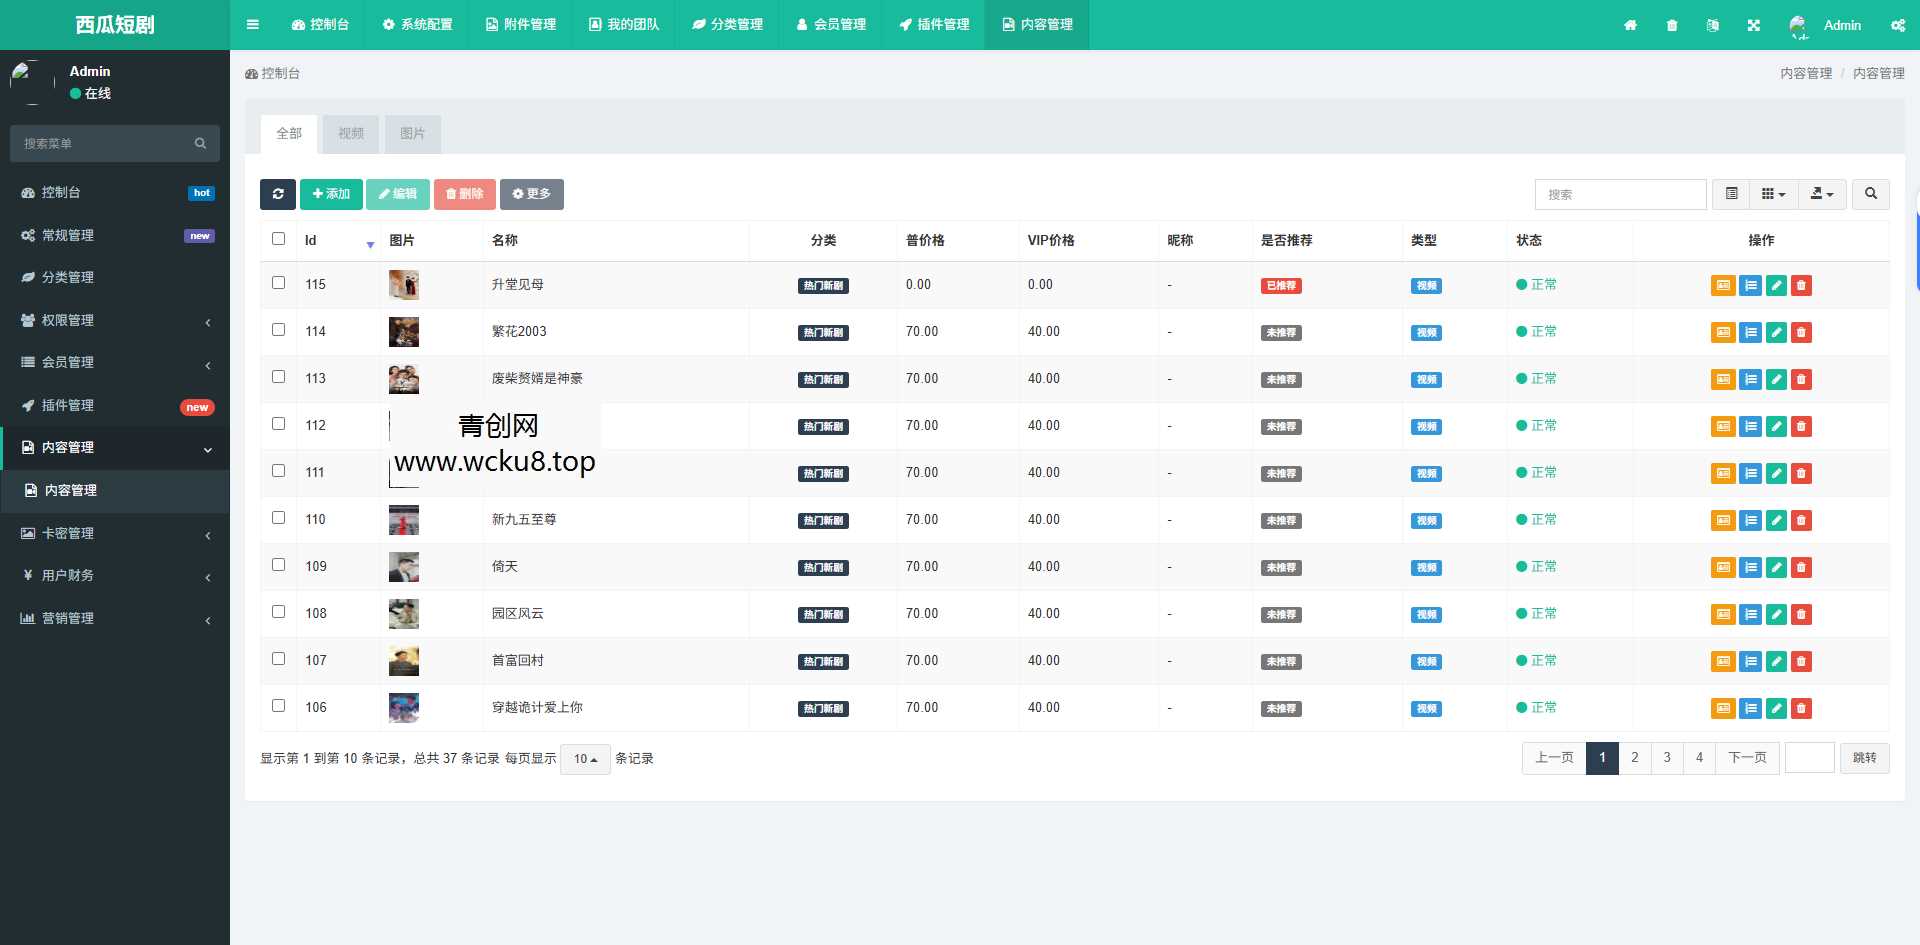The width and height of the screenshot is (1920, 945).
Task: Click the table 搜索 input field
Action: click(x=1620, y=194)
